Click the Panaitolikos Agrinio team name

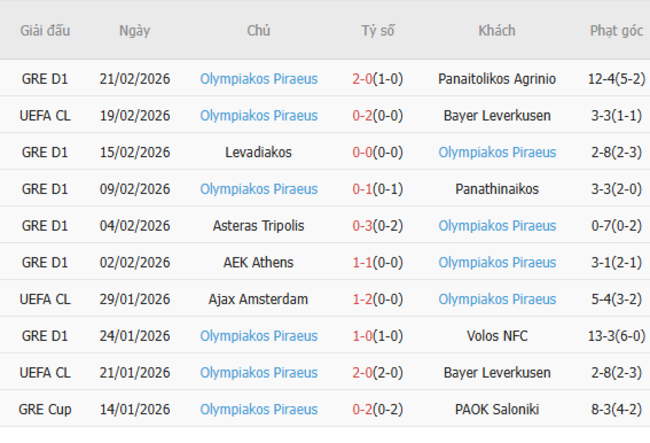point(497,78)
